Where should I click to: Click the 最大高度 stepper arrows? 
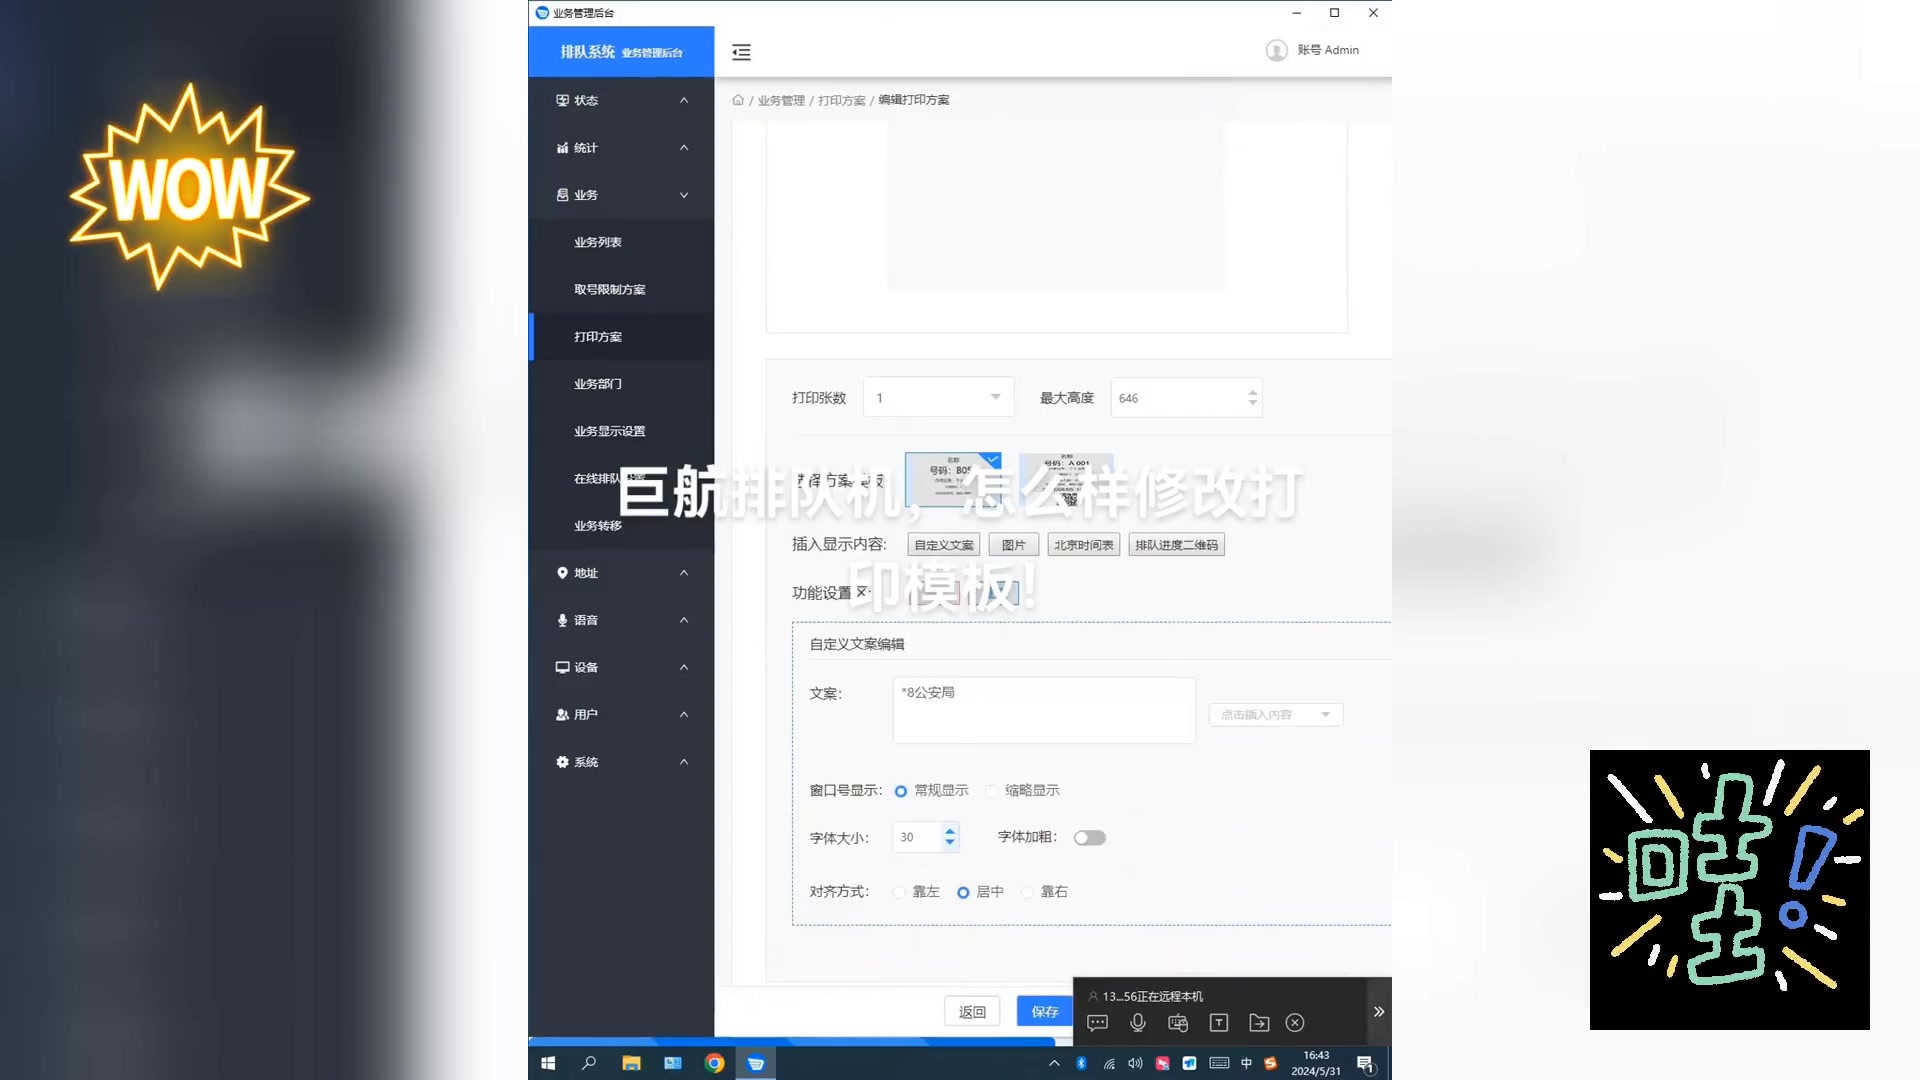[1252, 397]
